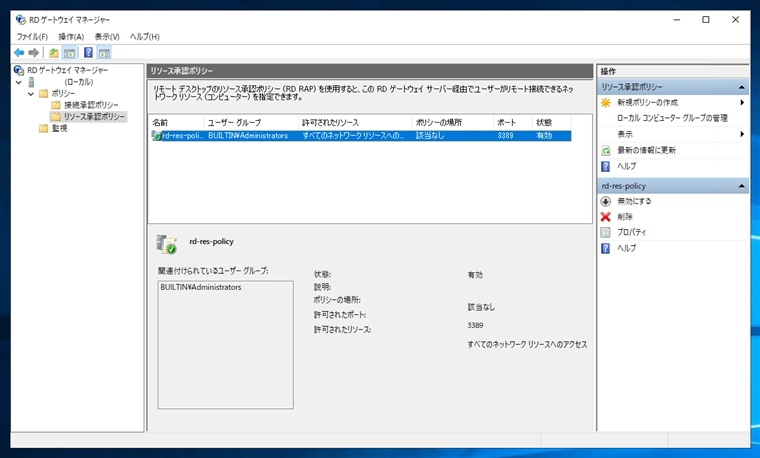Click the 監視 folder icon
The height and width of the screenshot is (458, 760).
click(44, 128)
